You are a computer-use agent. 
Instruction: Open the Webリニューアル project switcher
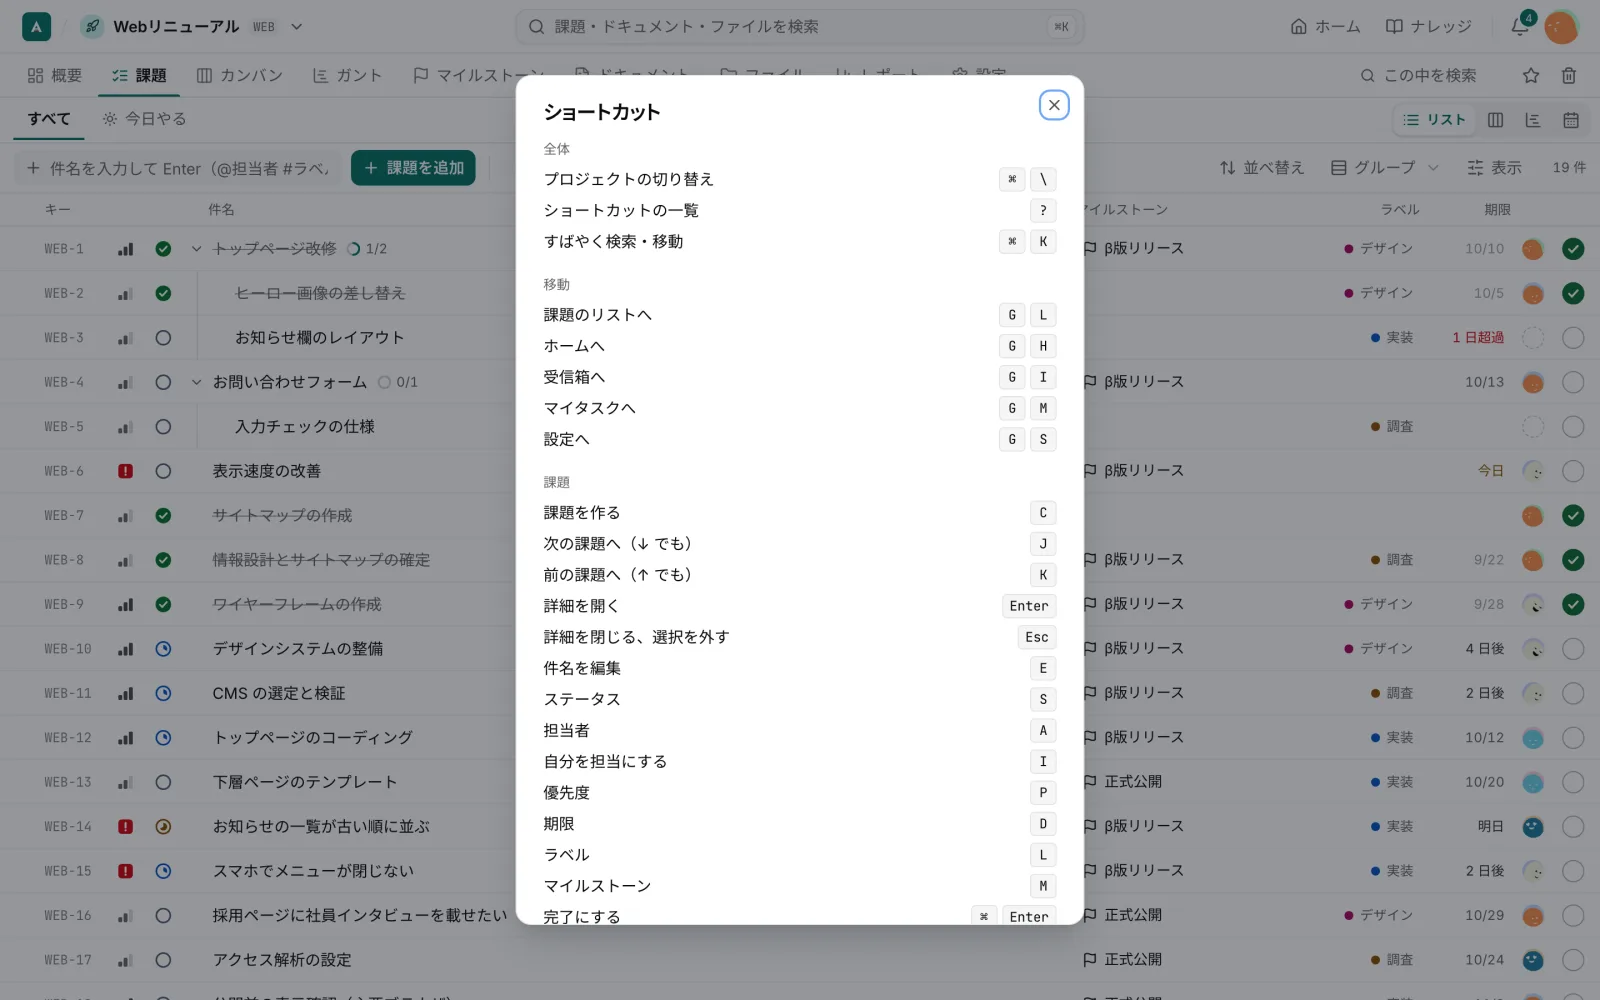click(x=192, y=27)
